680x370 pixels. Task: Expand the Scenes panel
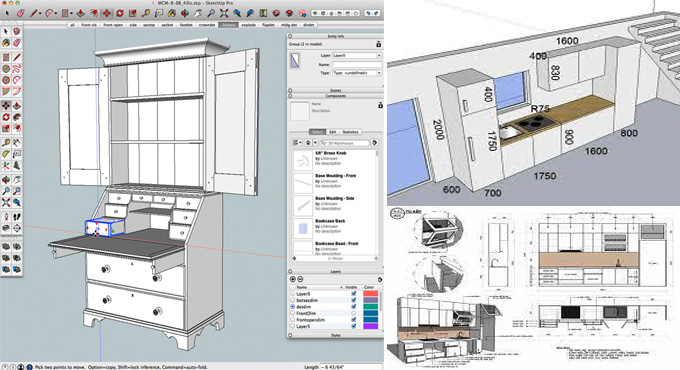click(x=290, y=90)
